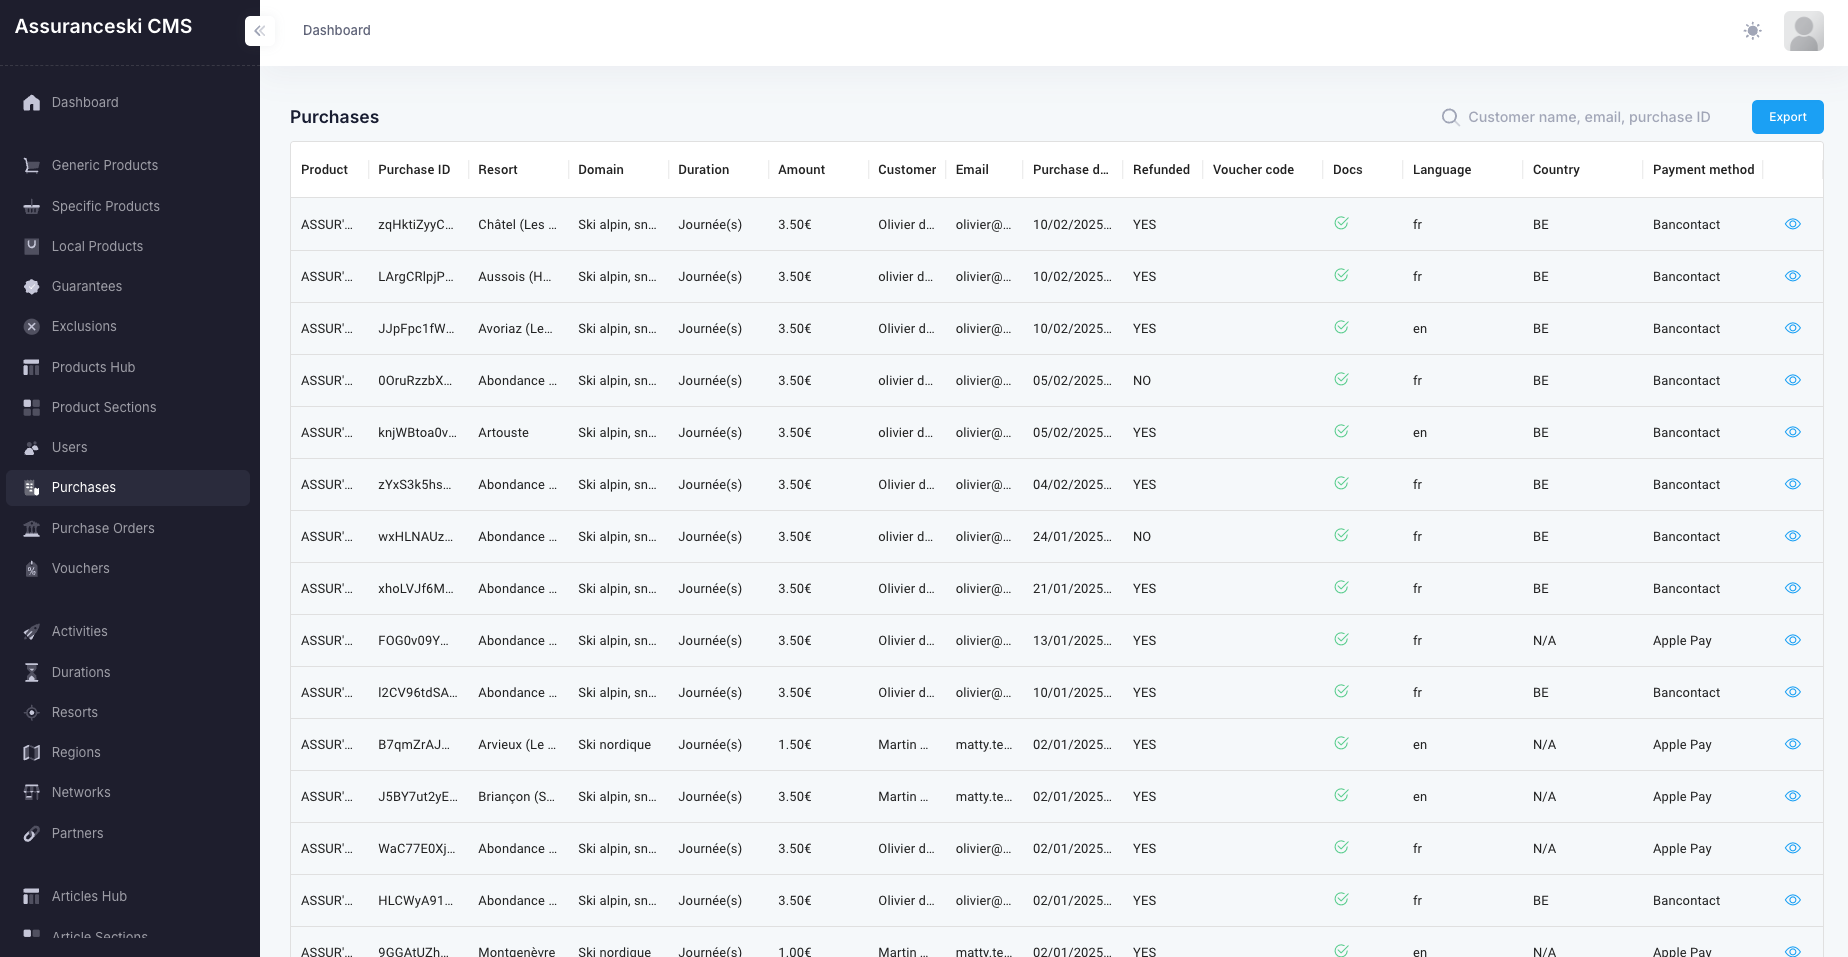Click the Purchases sidebar icon

pos(32,487)
